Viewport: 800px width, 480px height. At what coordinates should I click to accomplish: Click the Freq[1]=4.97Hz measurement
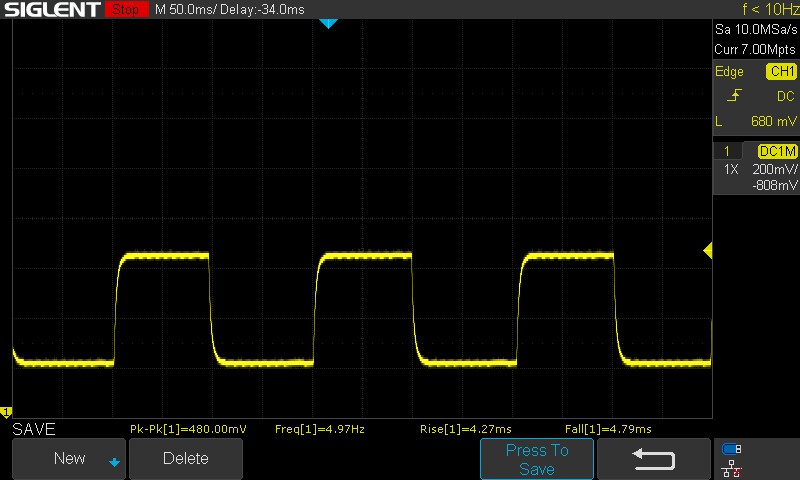[320, 429]
